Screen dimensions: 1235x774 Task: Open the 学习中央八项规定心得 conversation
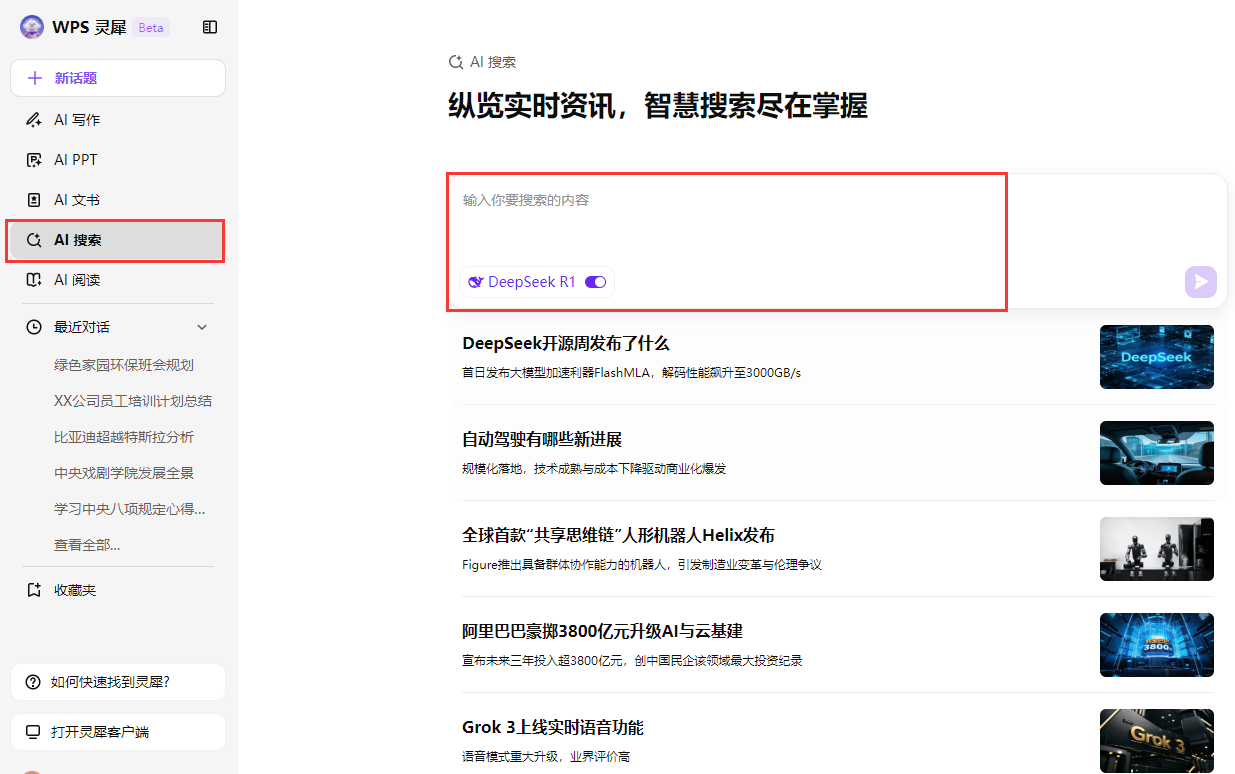[130, 509]
